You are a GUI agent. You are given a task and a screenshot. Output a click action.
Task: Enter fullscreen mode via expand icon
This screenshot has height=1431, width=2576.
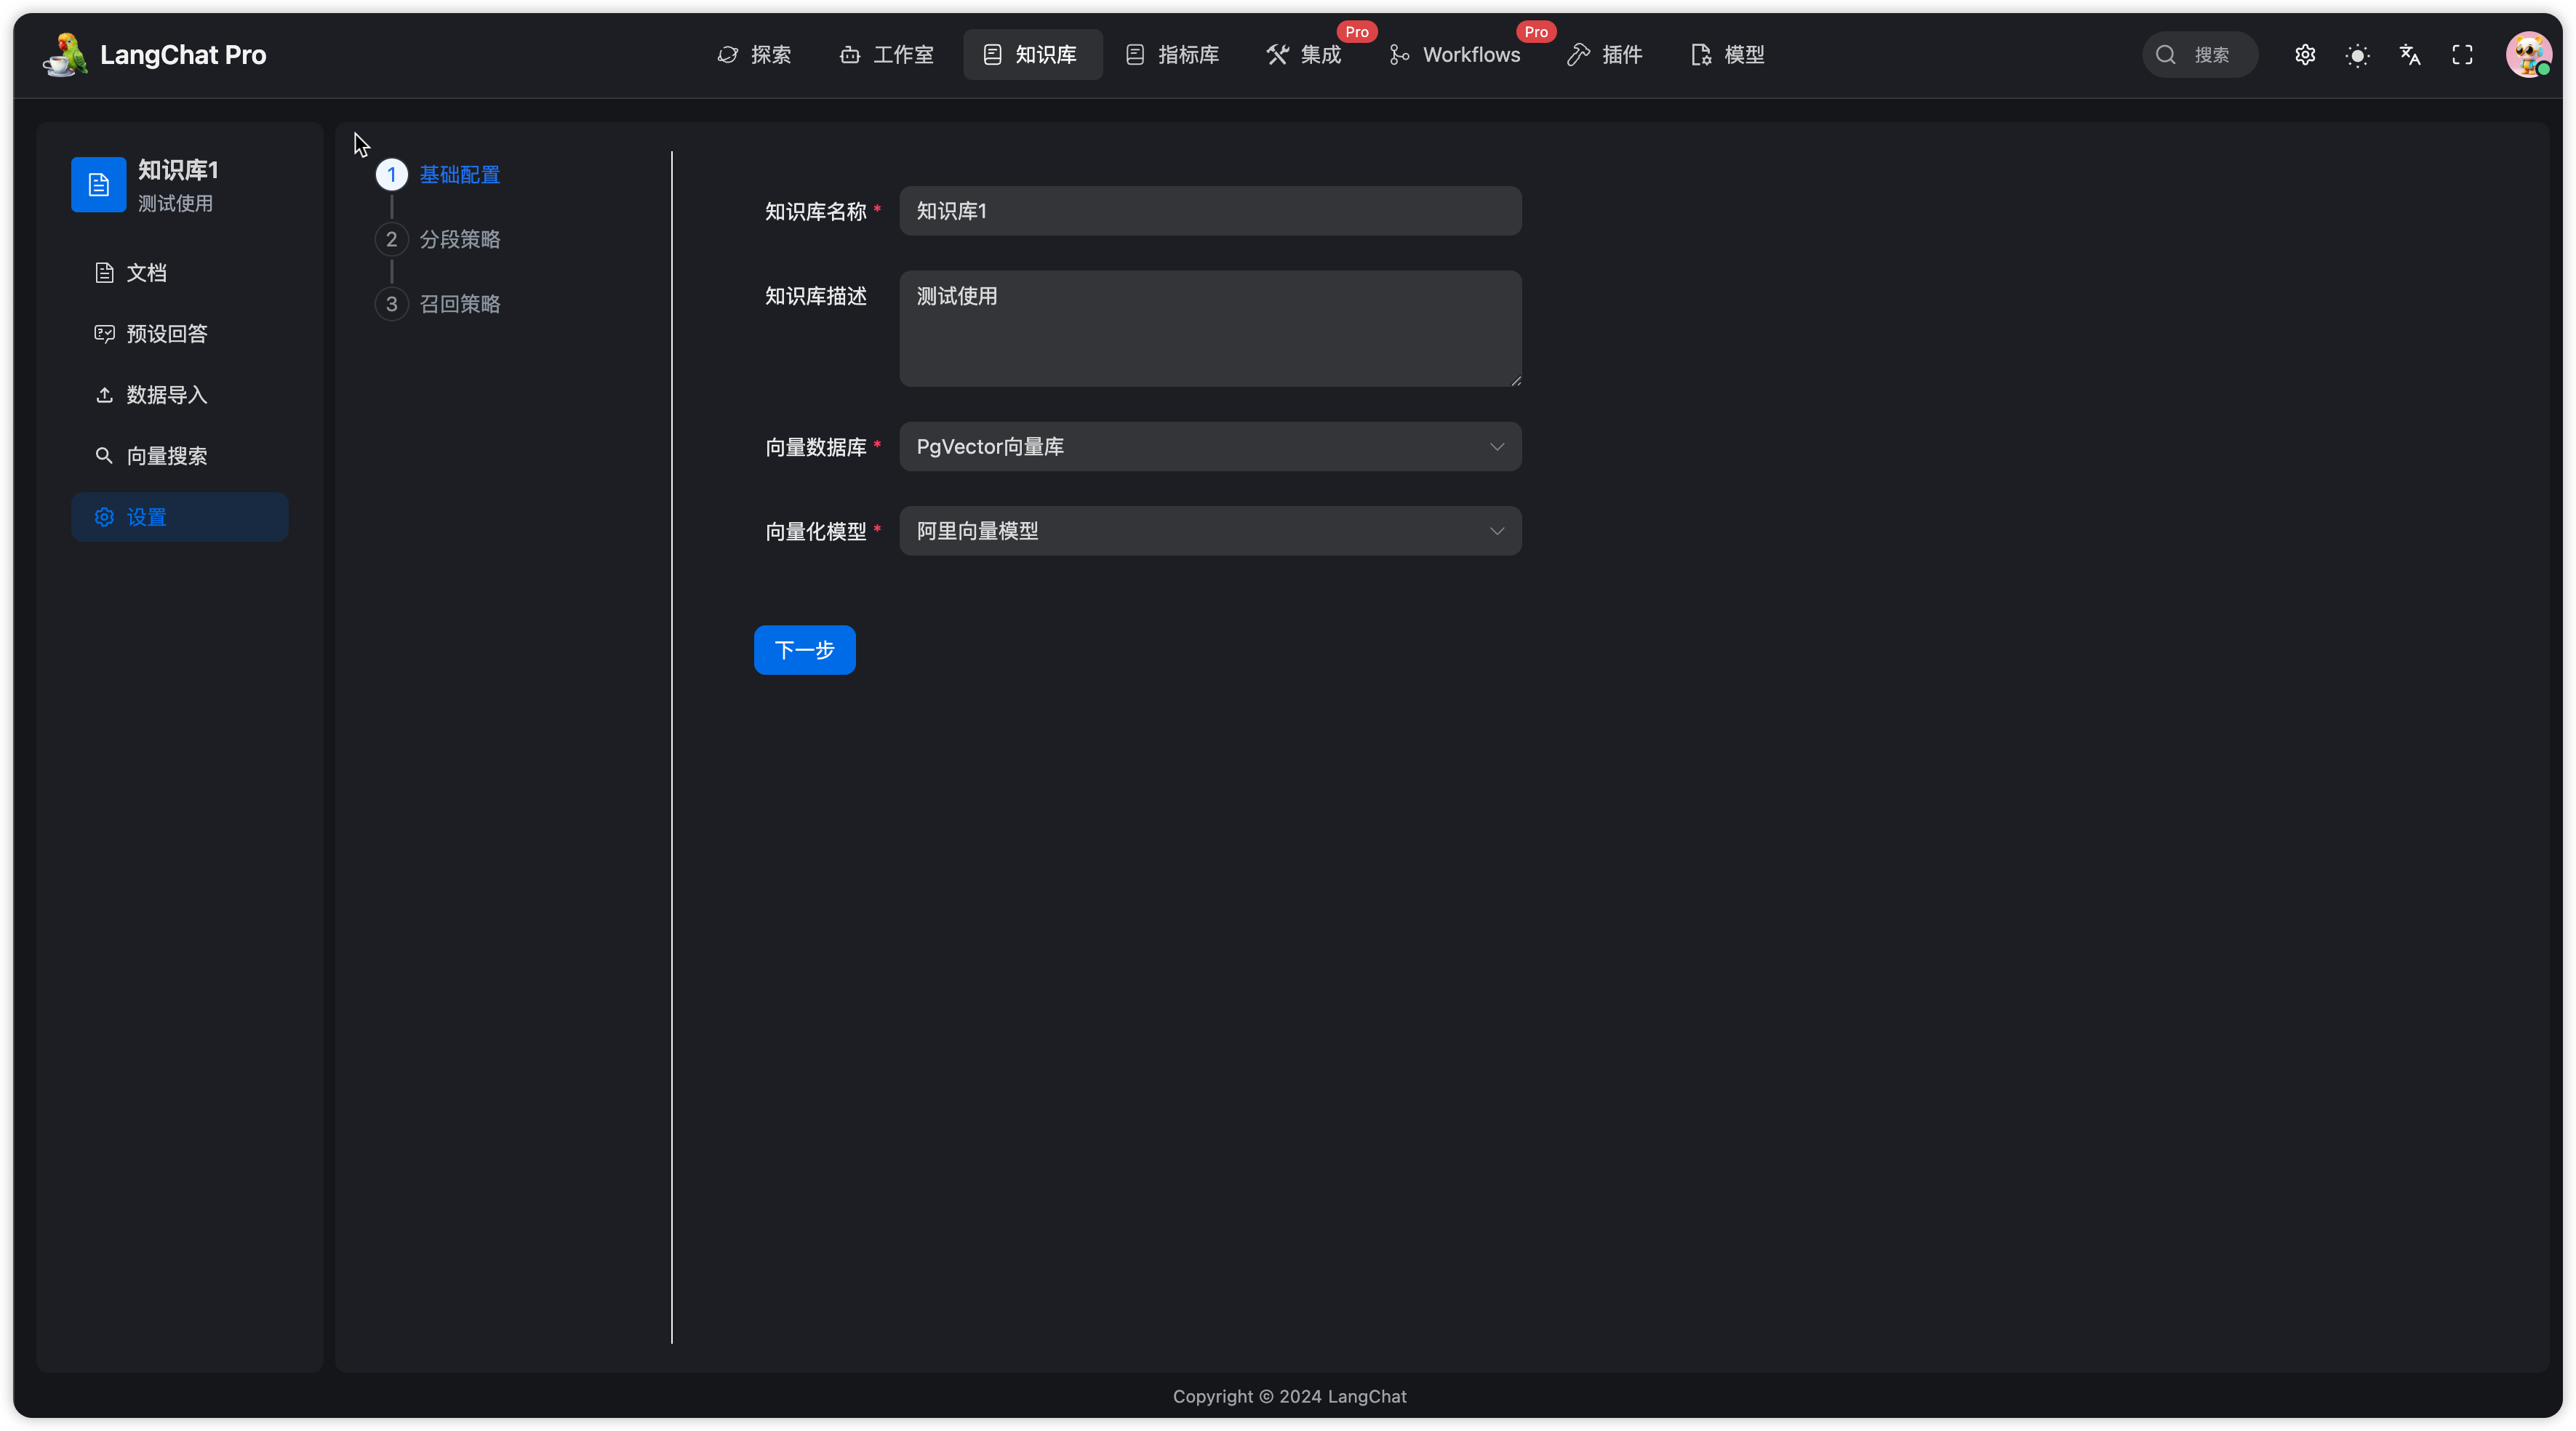[x=2462, y=55]
